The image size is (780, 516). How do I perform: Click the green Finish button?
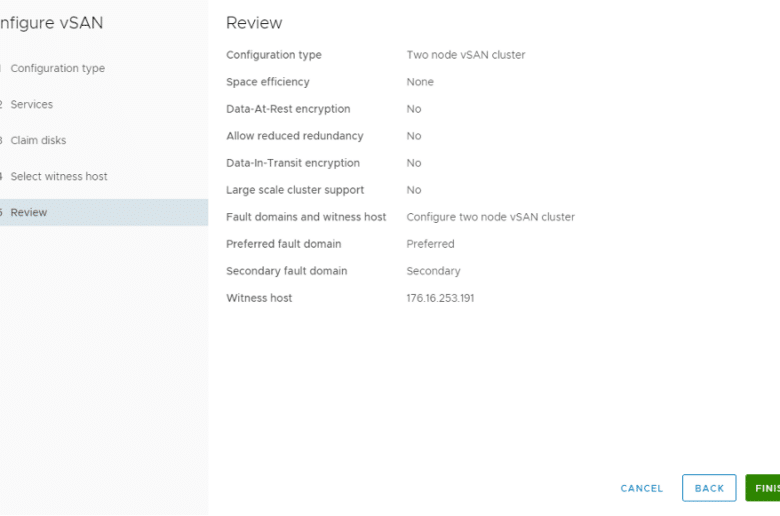click(763, 488)
